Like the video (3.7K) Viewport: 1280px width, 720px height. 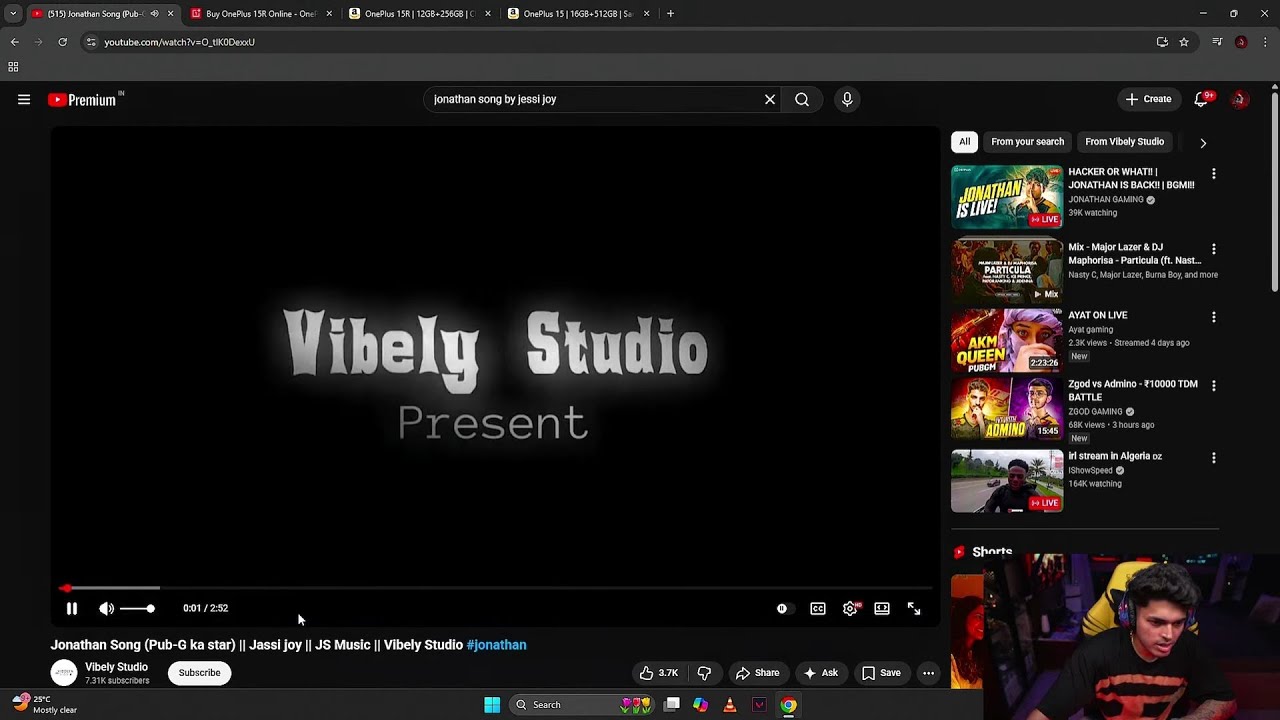658,673
